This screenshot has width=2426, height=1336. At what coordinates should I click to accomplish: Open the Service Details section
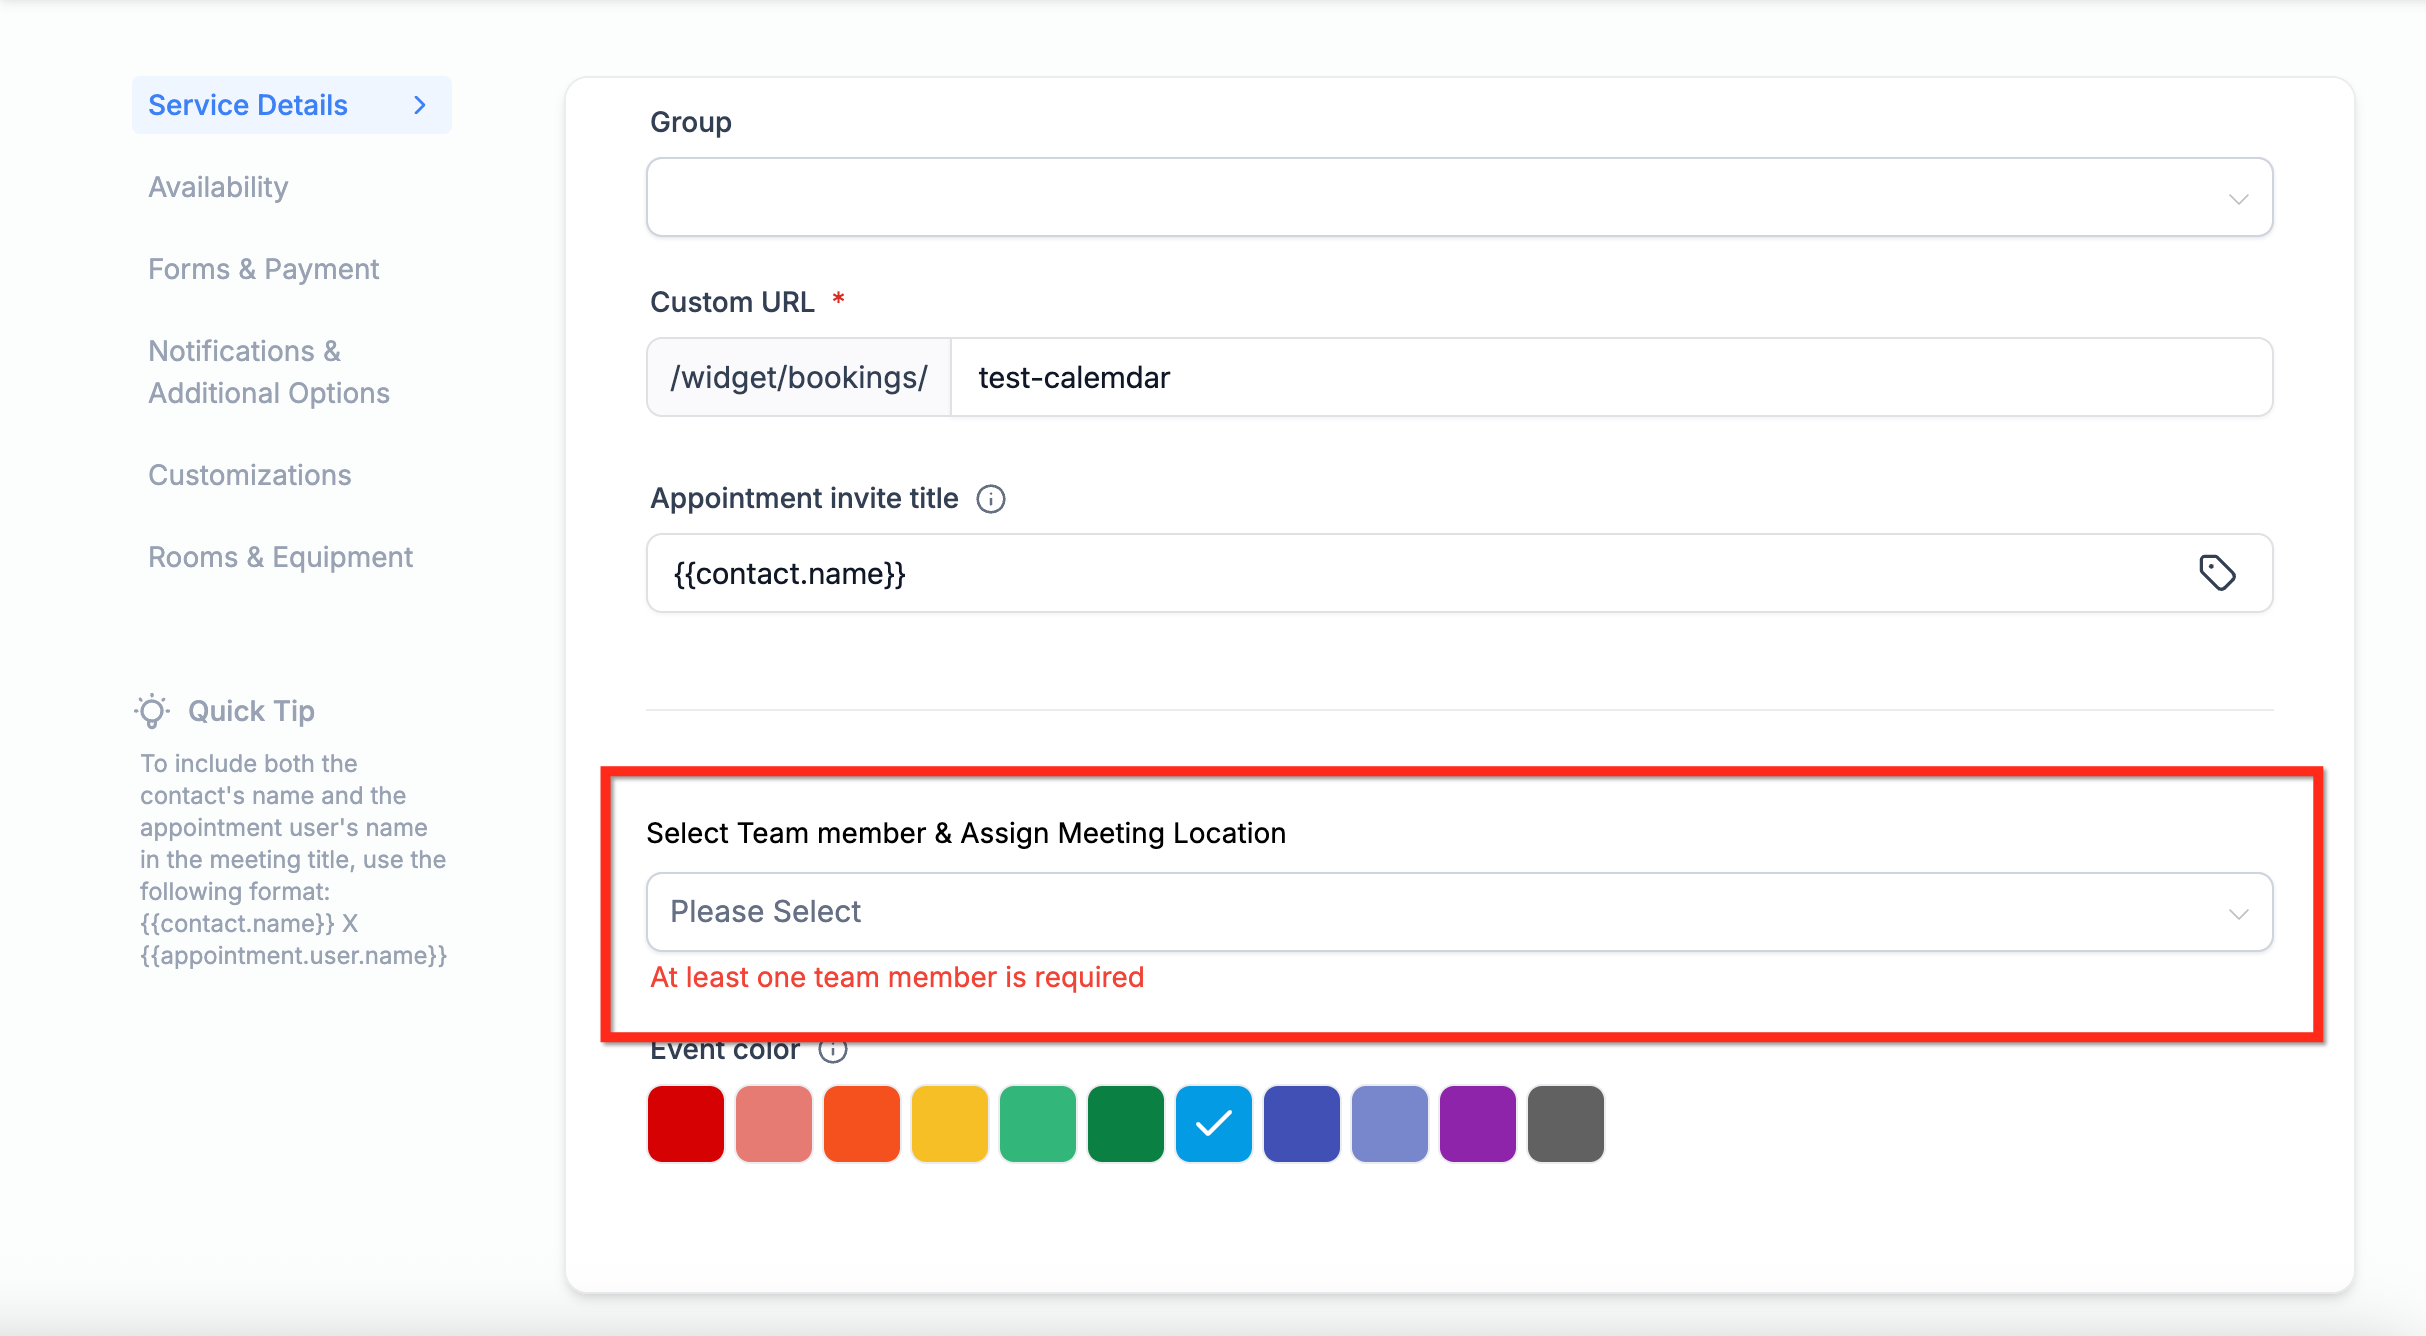[x=248, y=105]
